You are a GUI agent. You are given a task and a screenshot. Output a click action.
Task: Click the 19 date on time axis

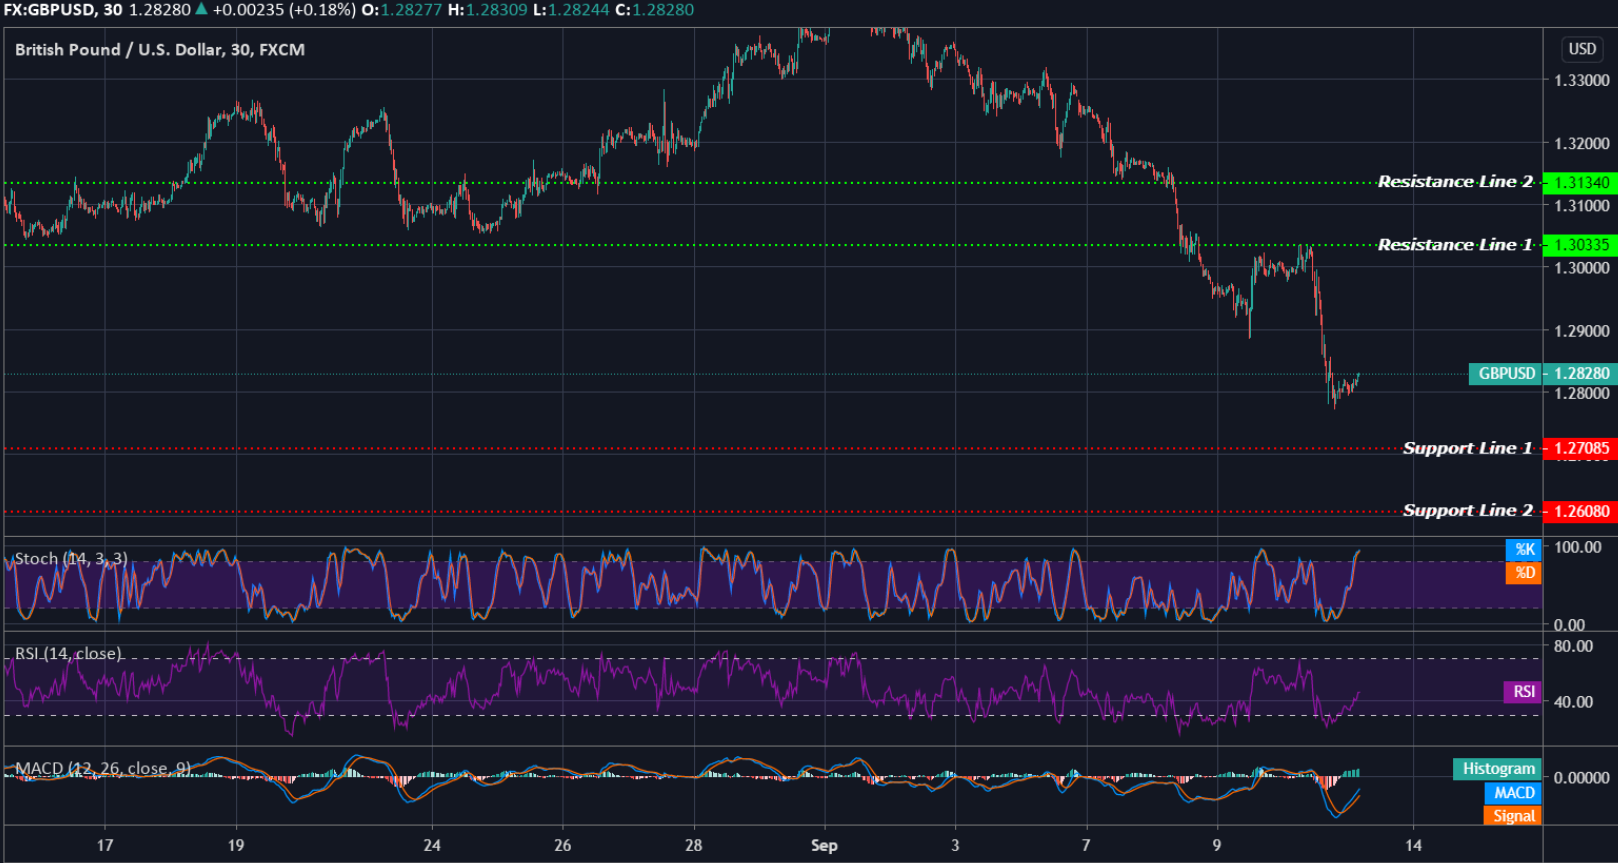[236, 846]
